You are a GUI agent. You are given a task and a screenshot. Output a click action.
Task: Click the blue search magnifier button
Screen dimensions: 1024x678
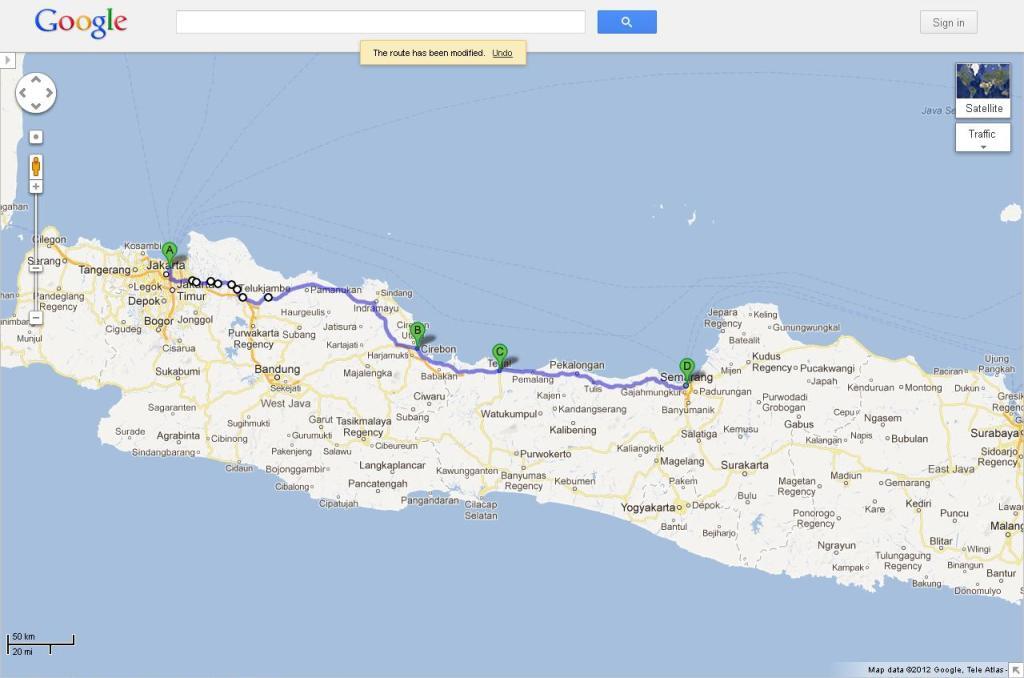tap(627, 22)
